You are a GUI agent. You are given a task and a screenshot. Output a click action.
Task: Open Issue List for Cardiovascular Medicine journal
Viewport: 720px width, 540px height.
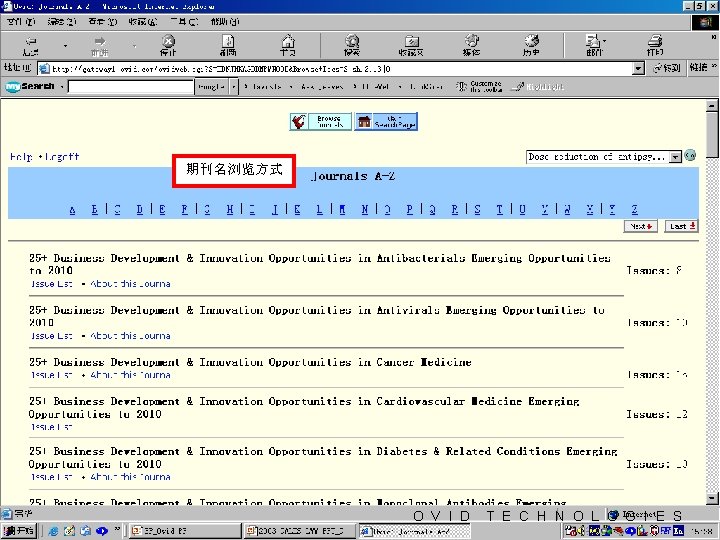[52, 427]
